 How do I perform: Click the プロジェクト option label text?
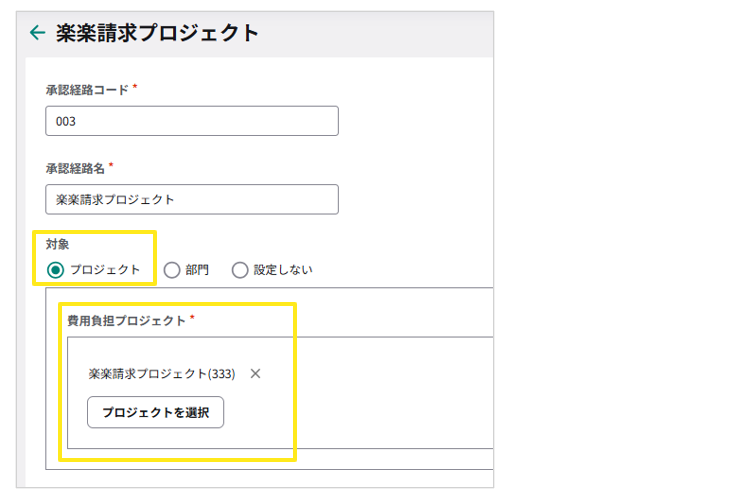(105, 269)
